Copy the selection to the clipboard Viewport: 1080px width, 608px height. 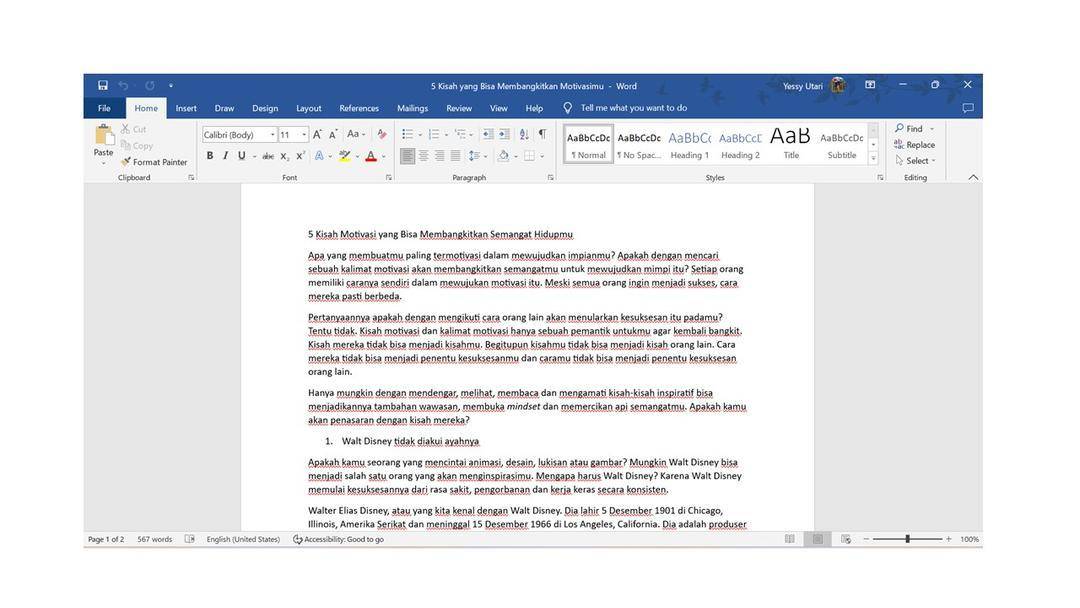coord(136,145)
